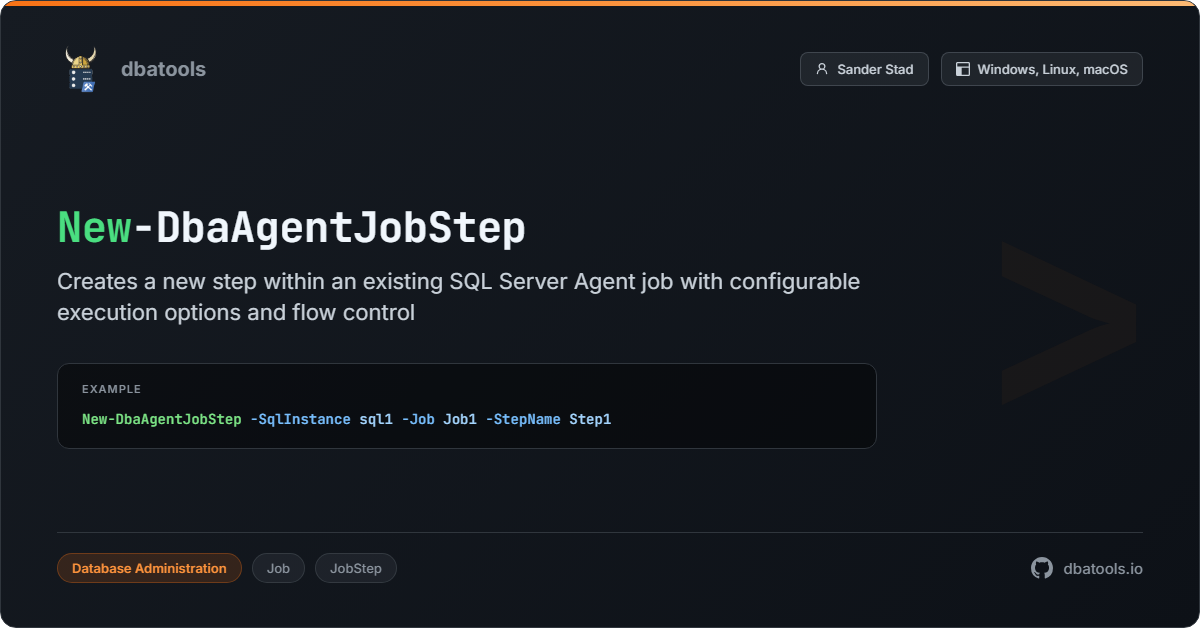This screenshot has width=1200, height=628.
Task: Click the sql1 value in the example
Action: pos(376,419)
